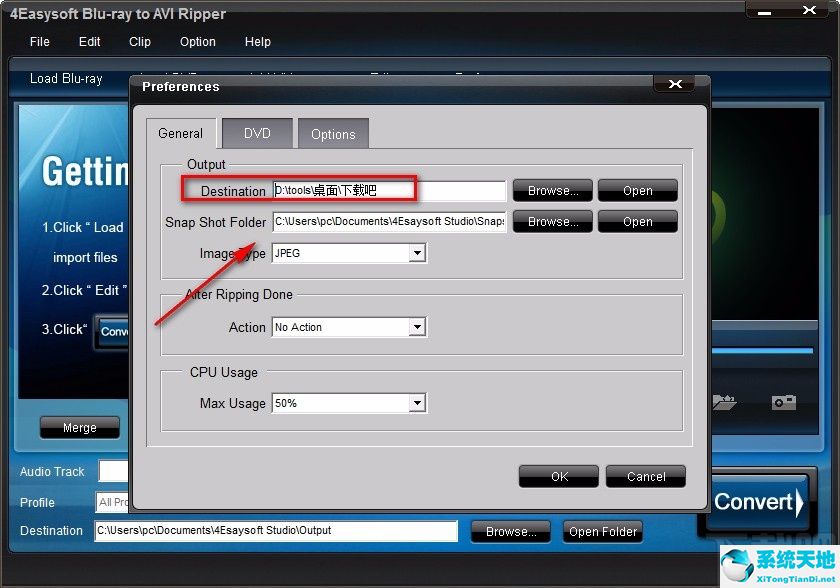Click the Merge button
This screenshot has height=588, width=840.
[80, 428]
